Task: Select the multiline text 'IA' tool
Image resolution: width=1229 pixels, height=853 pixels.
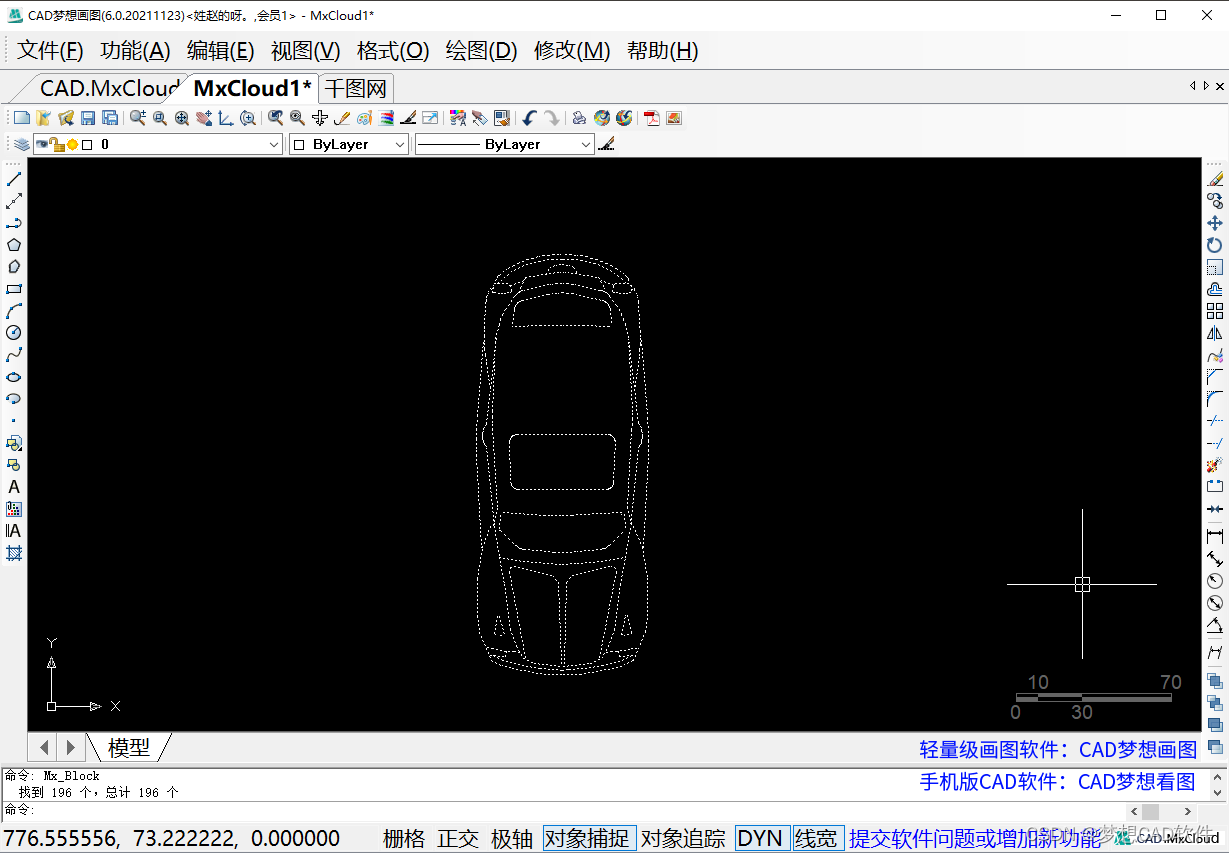Action: point(14,531)
